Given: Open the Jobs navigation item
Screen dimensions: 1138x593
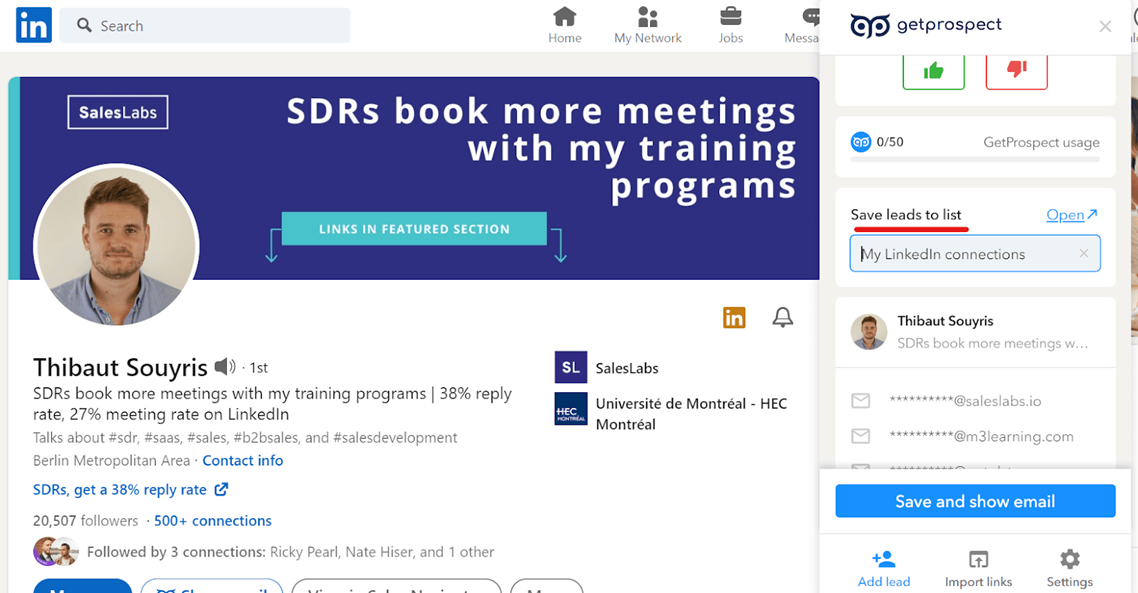Looking at the screenshot, I should point(730,25).
